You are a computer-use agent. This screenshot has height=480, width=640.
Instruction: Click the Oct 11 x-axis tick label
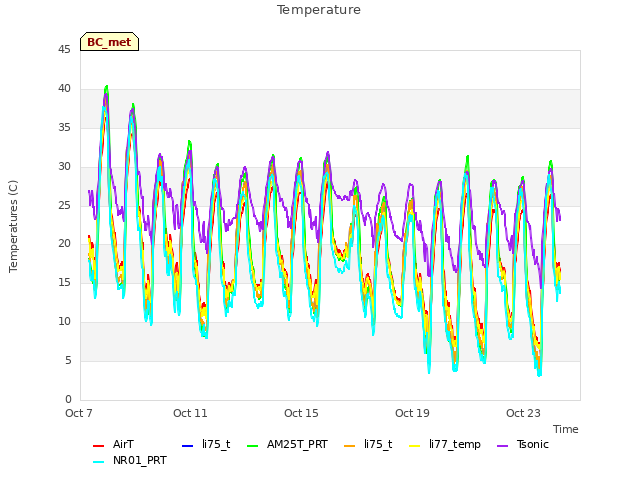coord(190,413)
